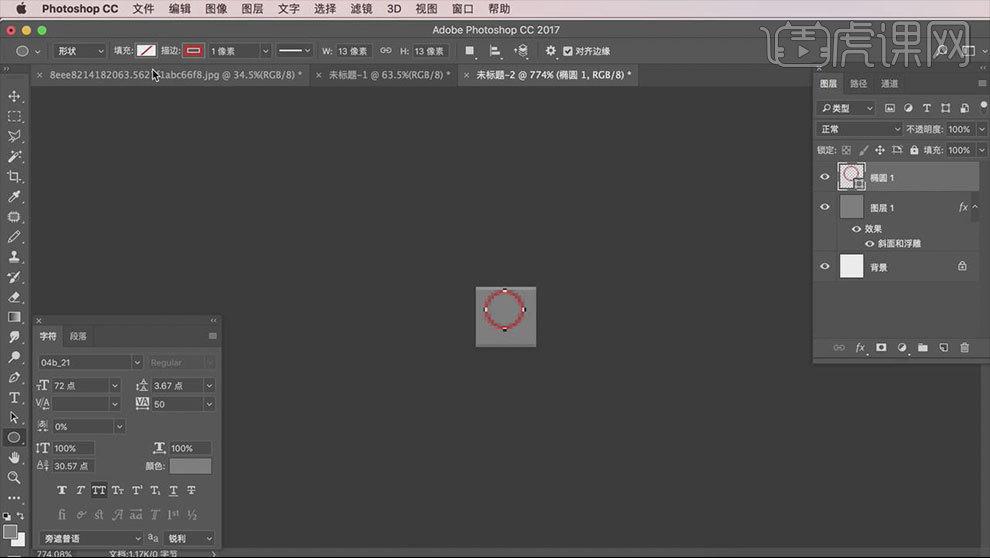Select the Clone Stamp tool
Screen dimensions: 990x558
[14, 257]
